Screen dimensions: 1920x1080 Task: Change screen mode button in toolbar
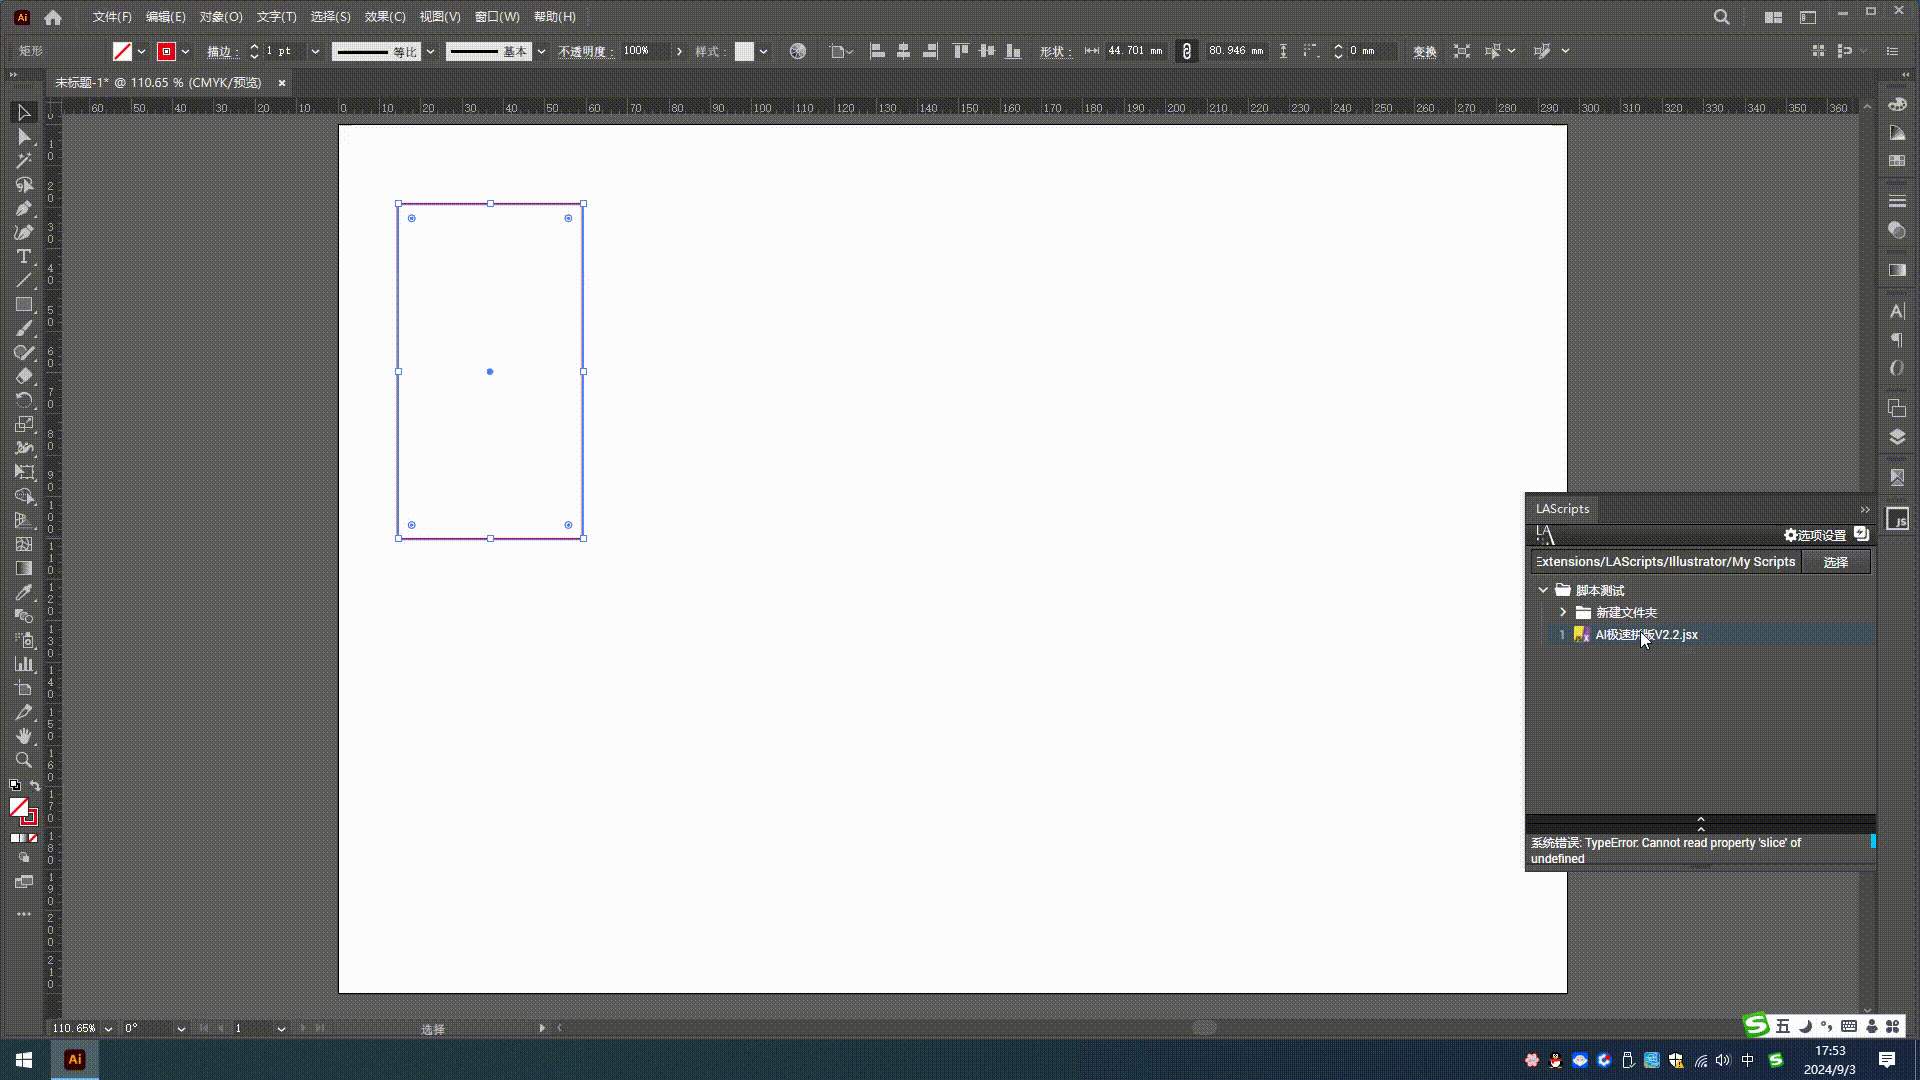point(23,882)
